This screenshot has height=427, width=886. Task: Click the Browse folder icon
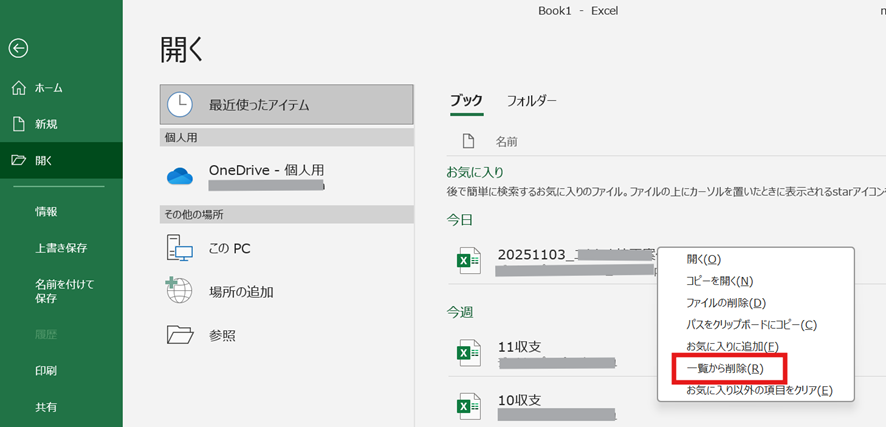(180, 334)
